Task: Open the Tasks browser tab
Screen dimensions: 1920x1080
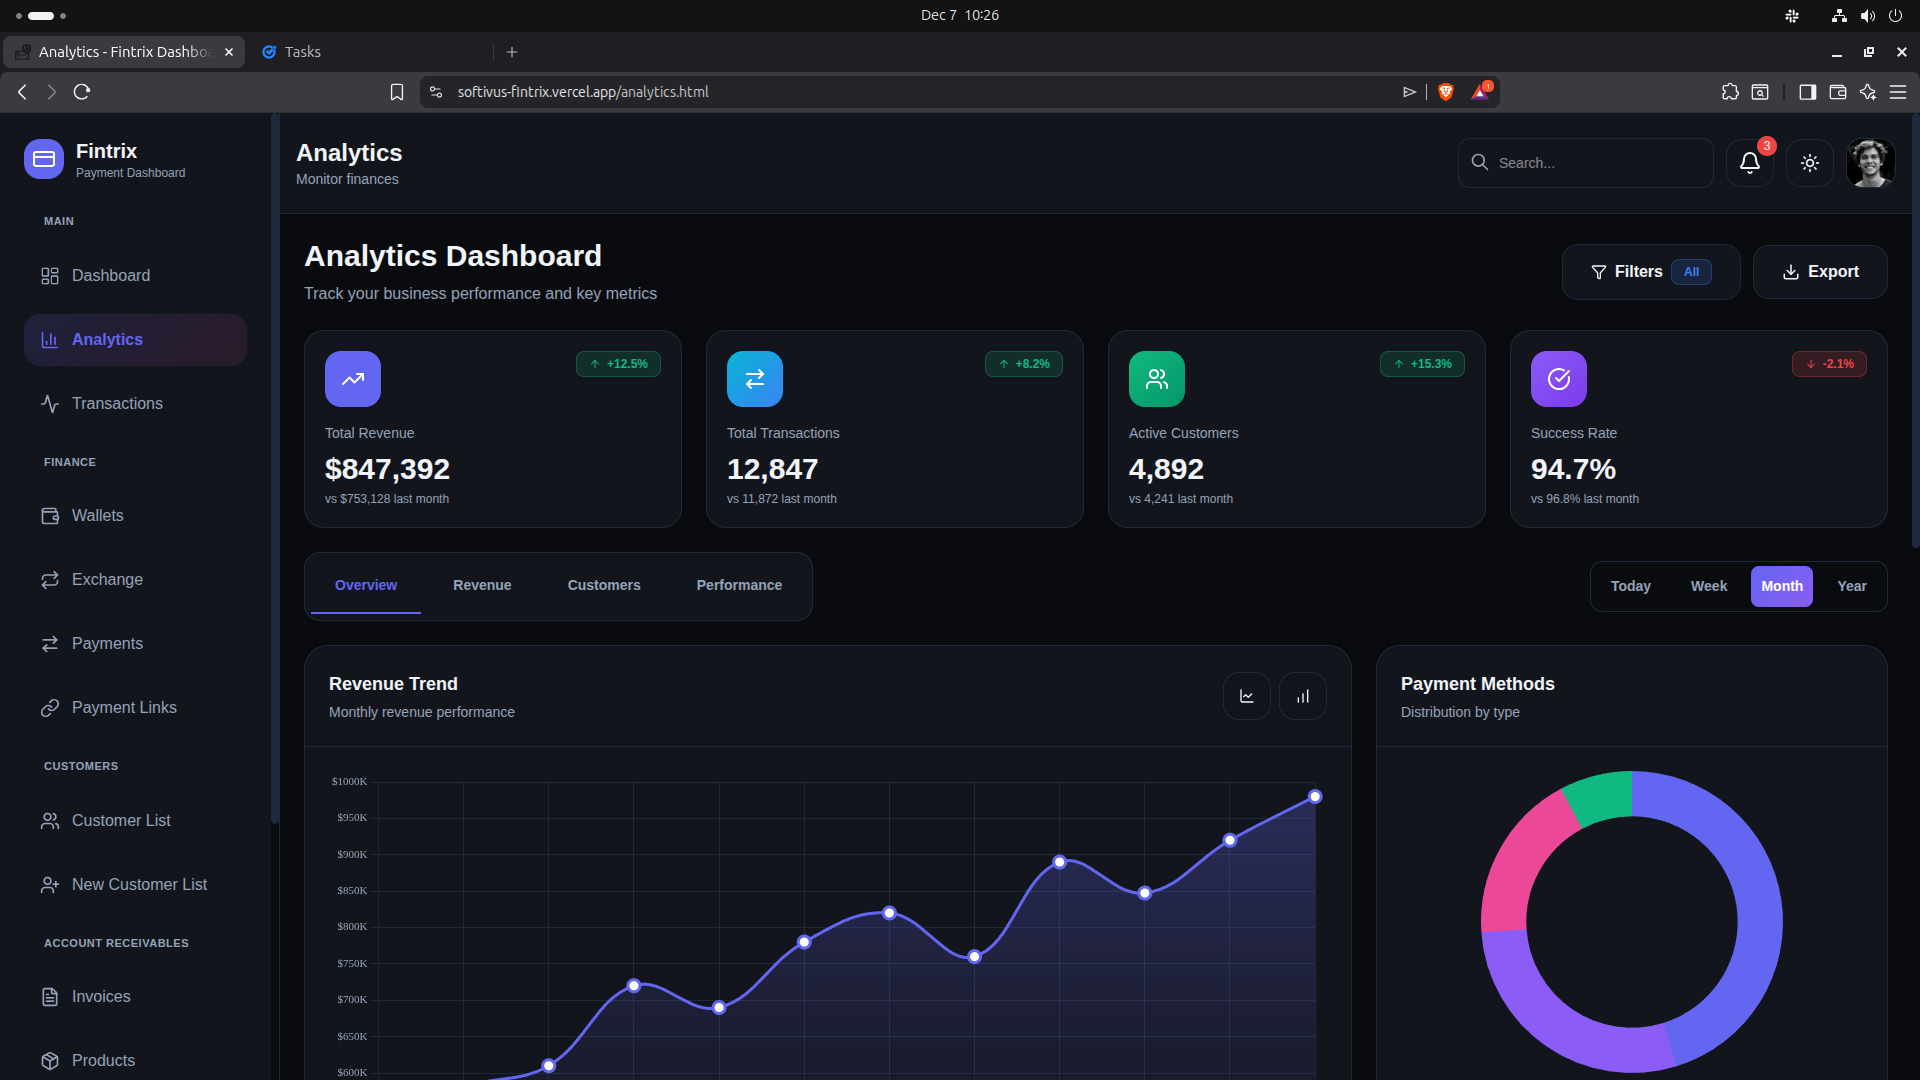Action: pyautogui.click(x=302, y=51)
